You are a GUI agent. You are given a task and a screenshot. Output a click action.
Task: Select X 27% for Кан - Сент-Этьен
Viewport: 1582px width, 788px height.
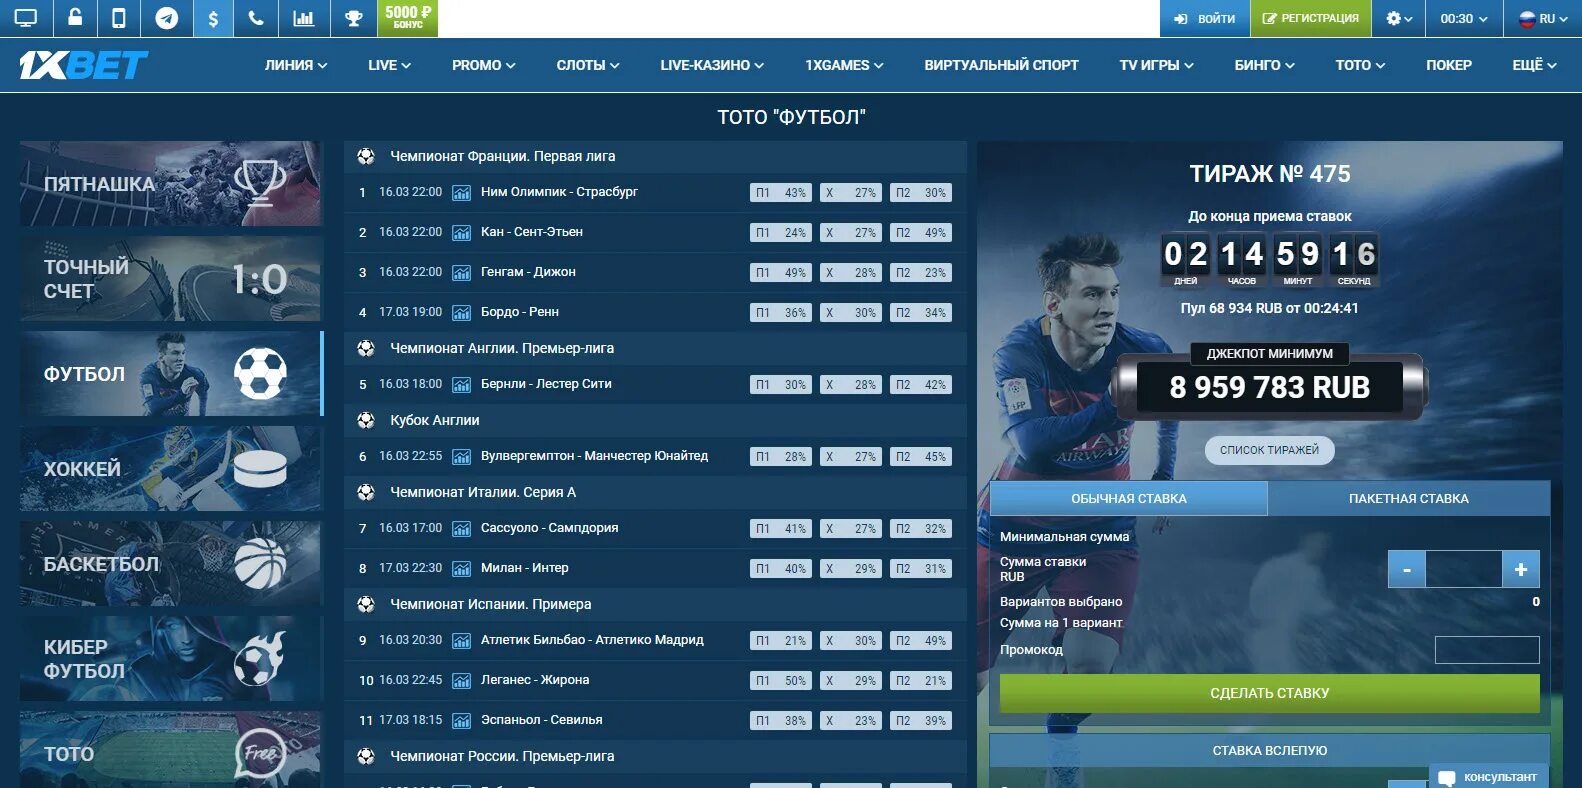point(851,233)
